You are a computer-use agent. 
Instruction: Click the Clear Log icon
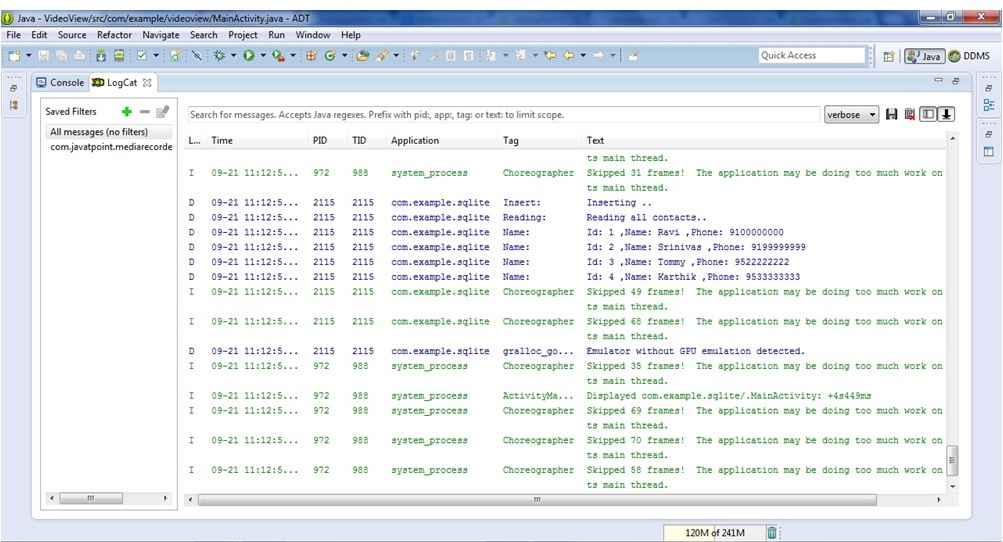click(x=909, y=115)
